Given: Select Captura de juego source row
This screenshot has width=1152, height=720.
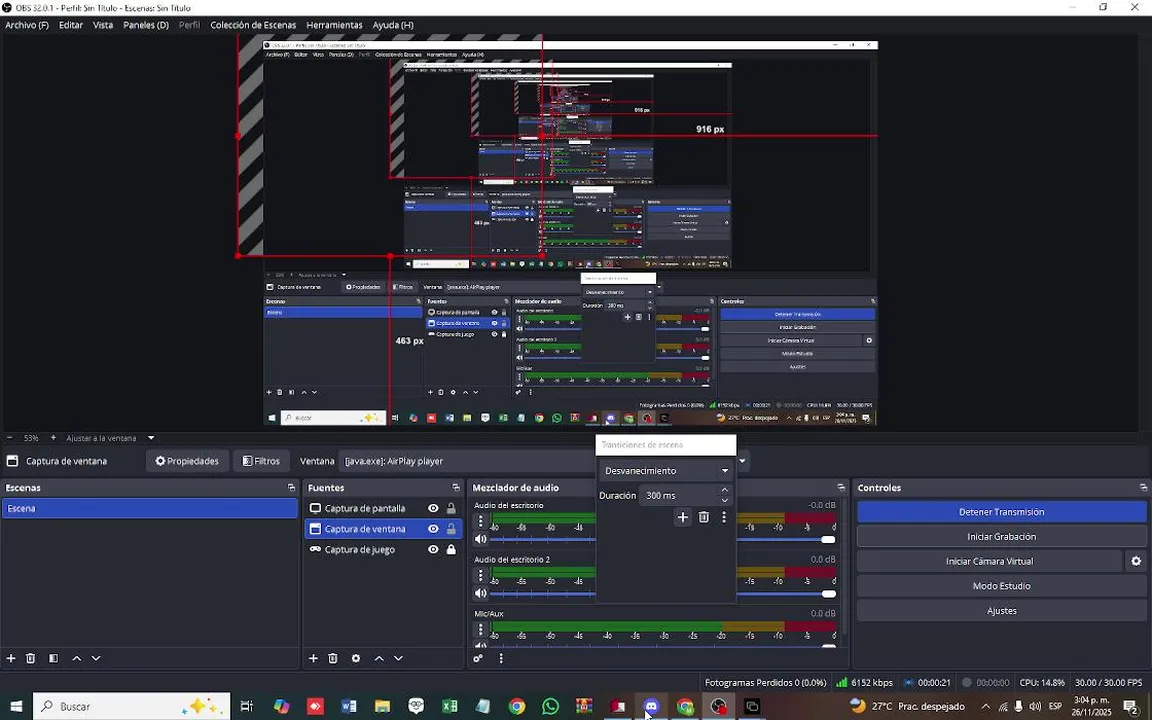Looking at the screenshot, I should pos(382,550).
